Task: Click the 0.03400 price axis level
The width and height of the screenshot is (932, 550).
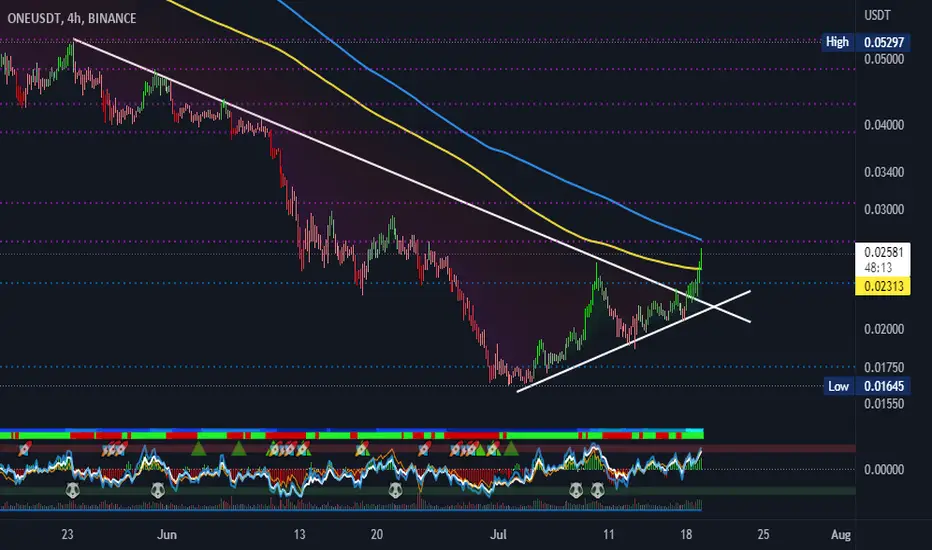Action: tap(884, 172)
